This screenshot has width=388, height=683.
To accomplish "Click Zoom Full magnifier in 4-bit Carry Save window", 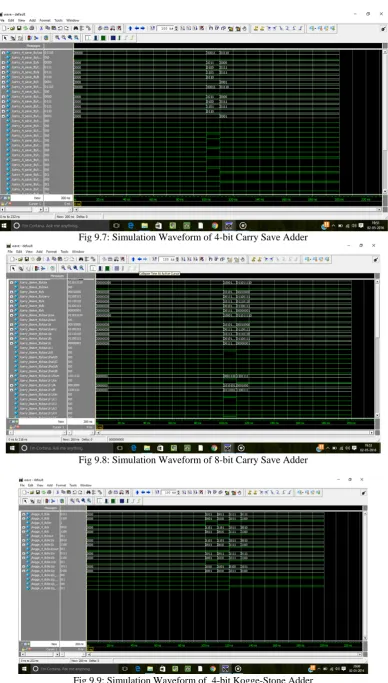I will tap(70, 38).
